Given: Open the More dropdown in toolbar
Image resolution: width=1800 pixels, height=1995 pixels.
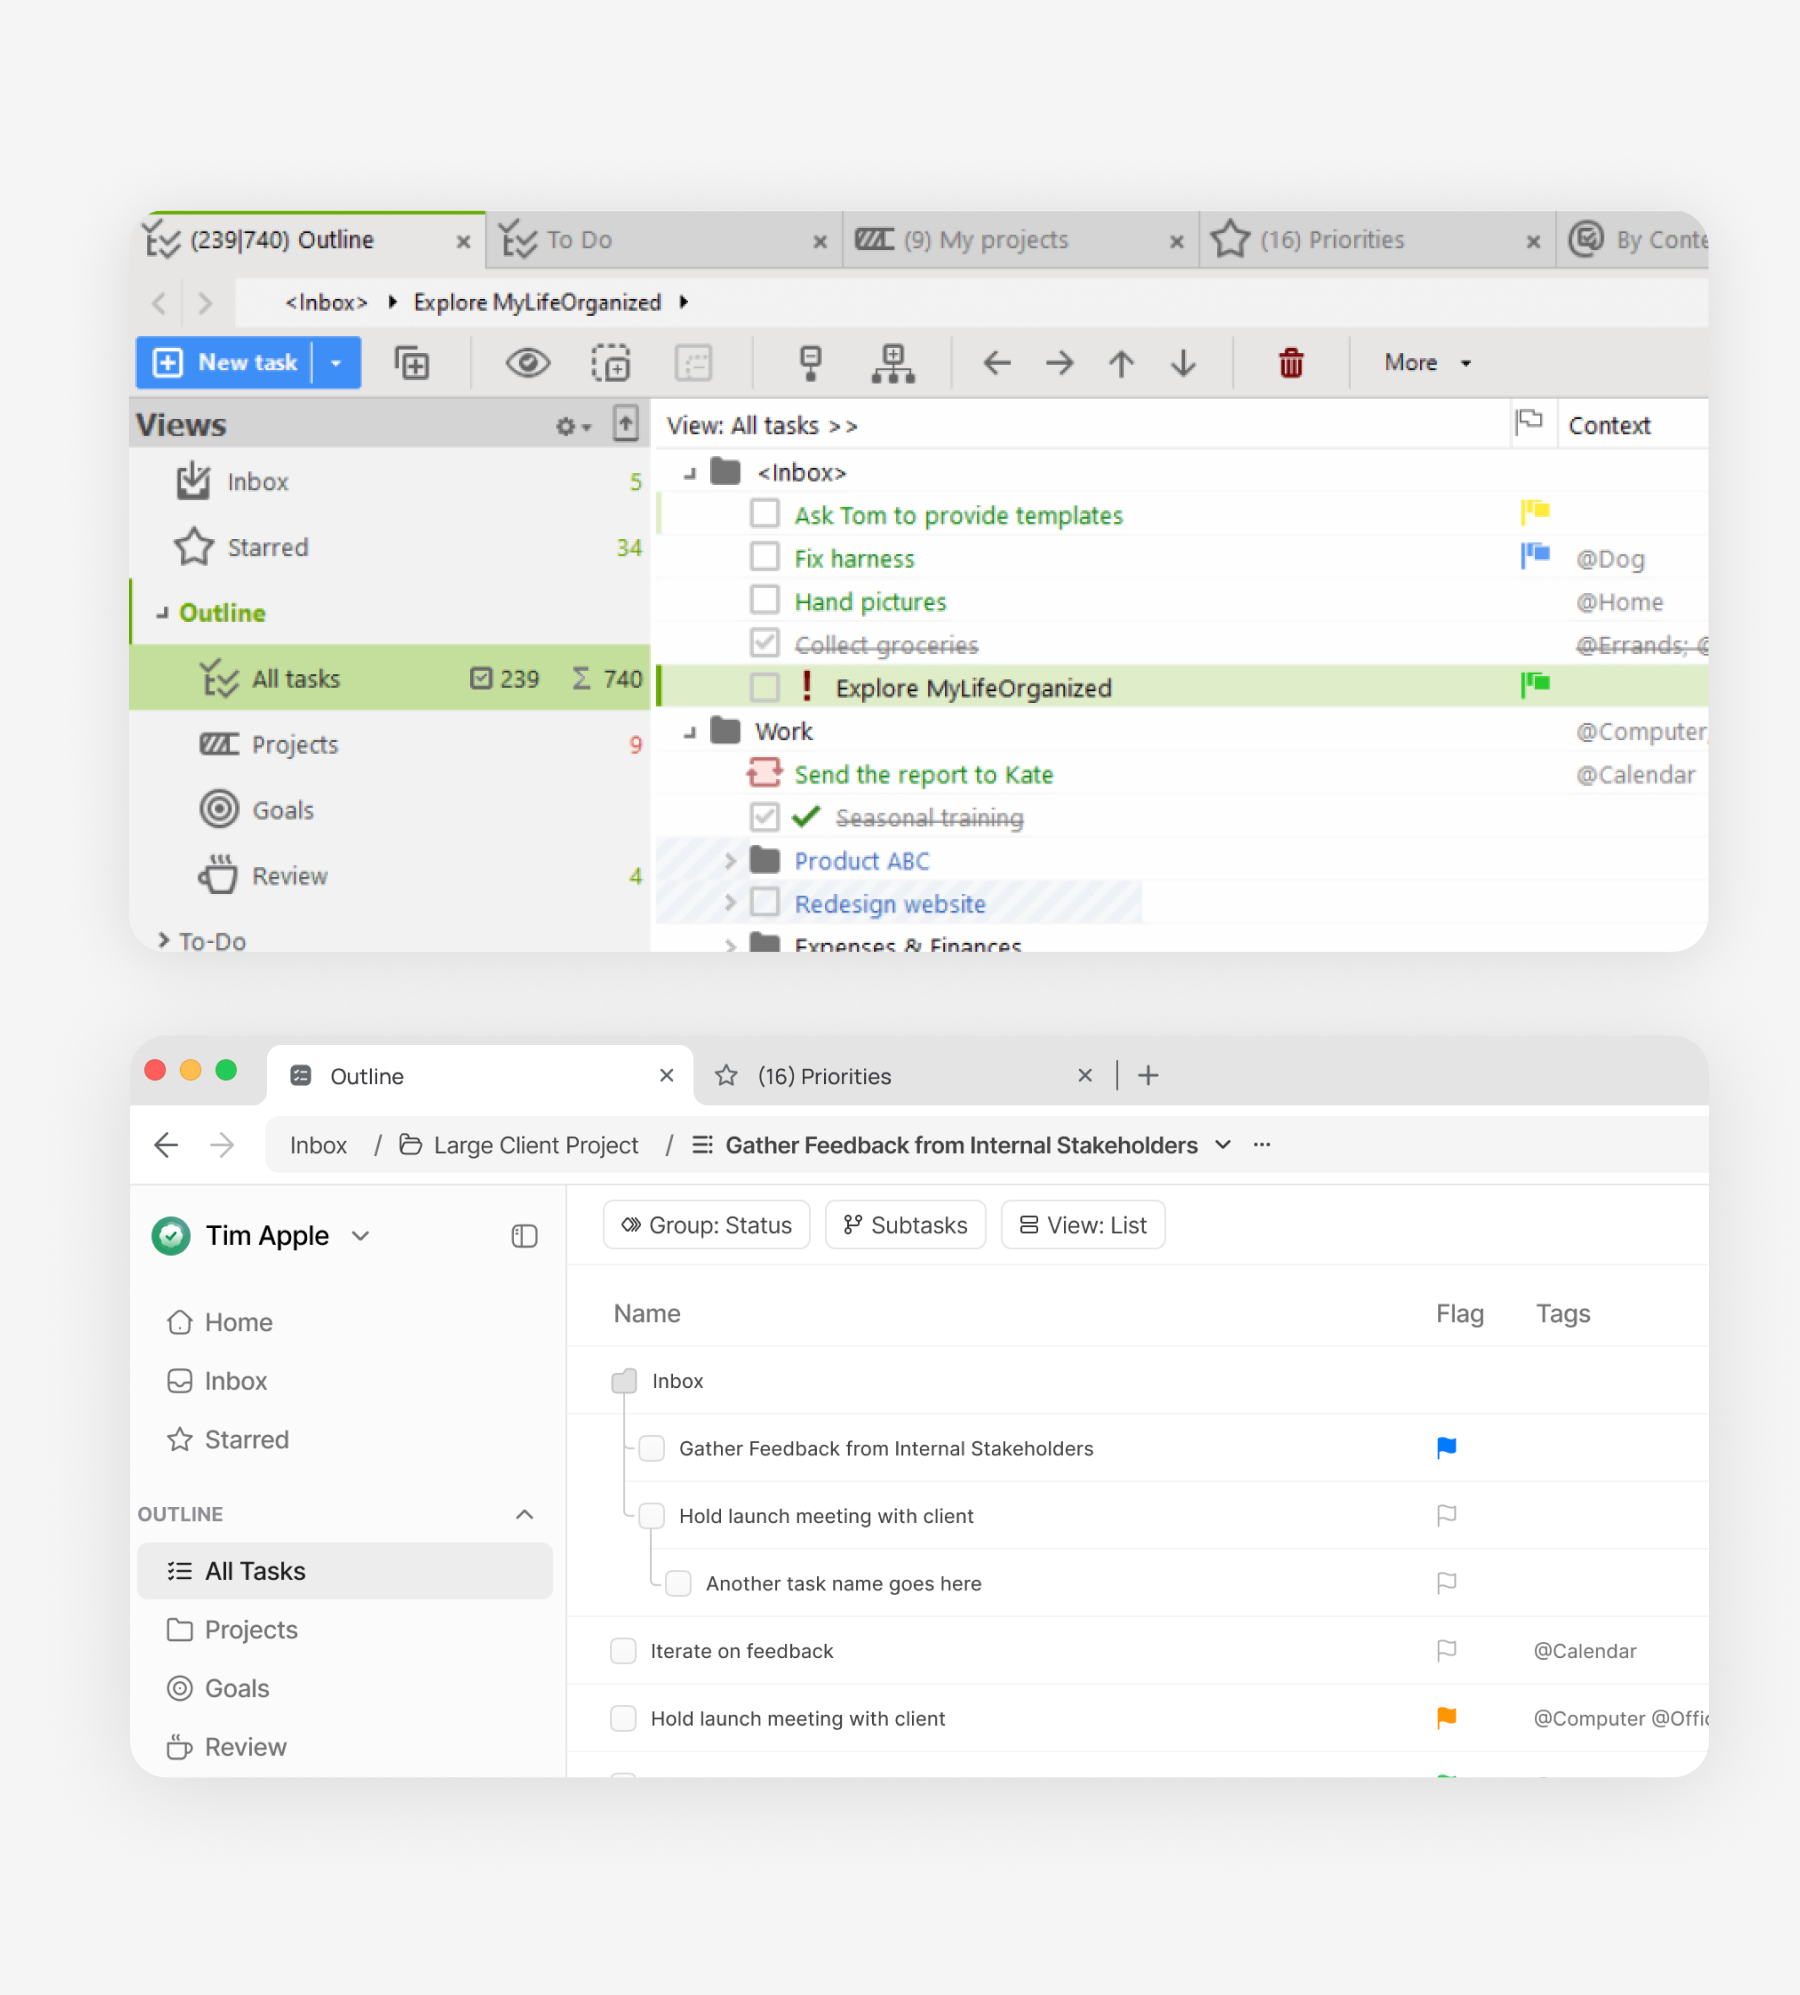Looking at the screenshot, I should coord(1427,362).
